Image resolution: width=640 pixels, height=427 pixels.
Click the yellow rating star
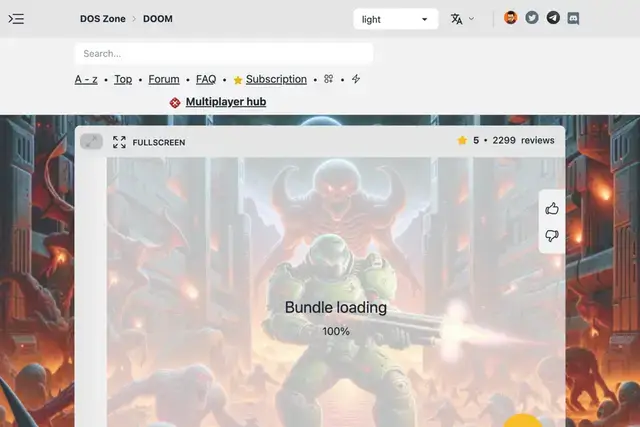pos(462,140)
